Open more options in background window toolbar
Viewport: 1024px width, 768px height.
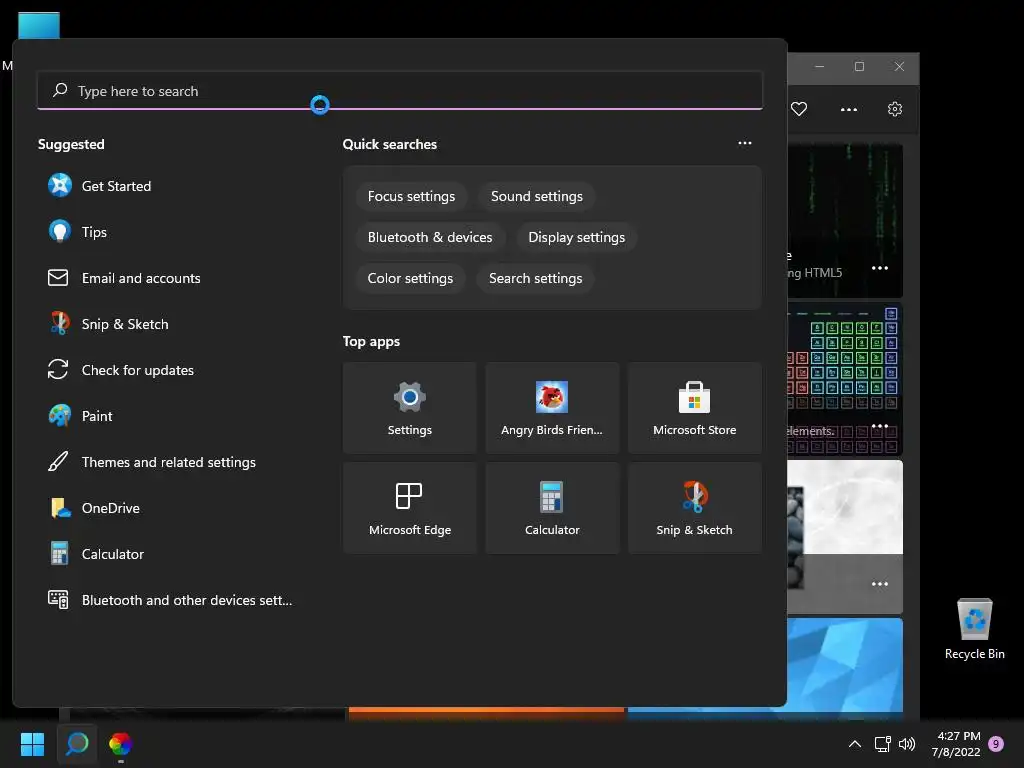point(848,110)
